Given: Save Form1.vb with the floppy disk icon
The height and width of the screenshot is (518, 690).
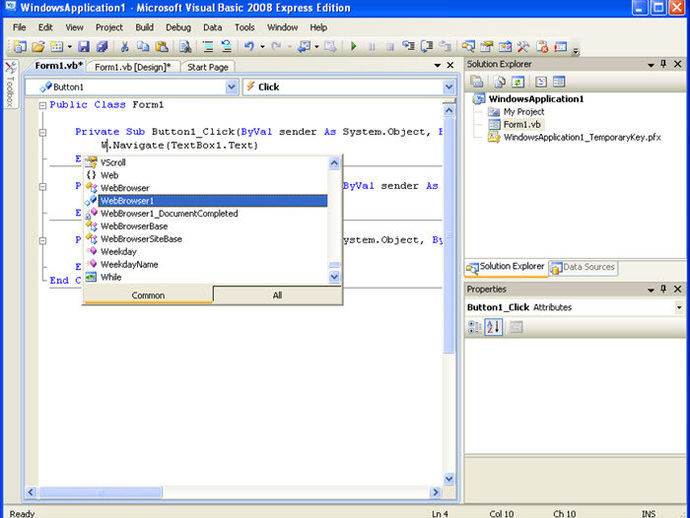Looking at the screenshot, I should click(84, 46).
